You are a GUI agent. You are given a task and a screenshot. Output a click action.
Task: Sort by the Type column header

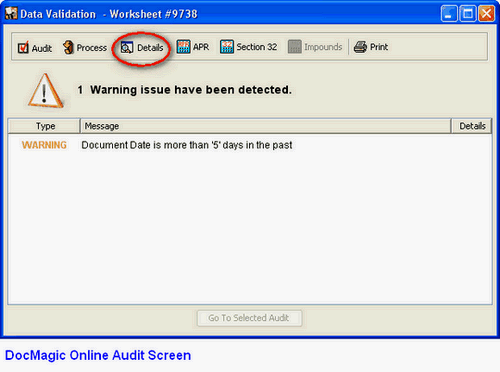44,126
